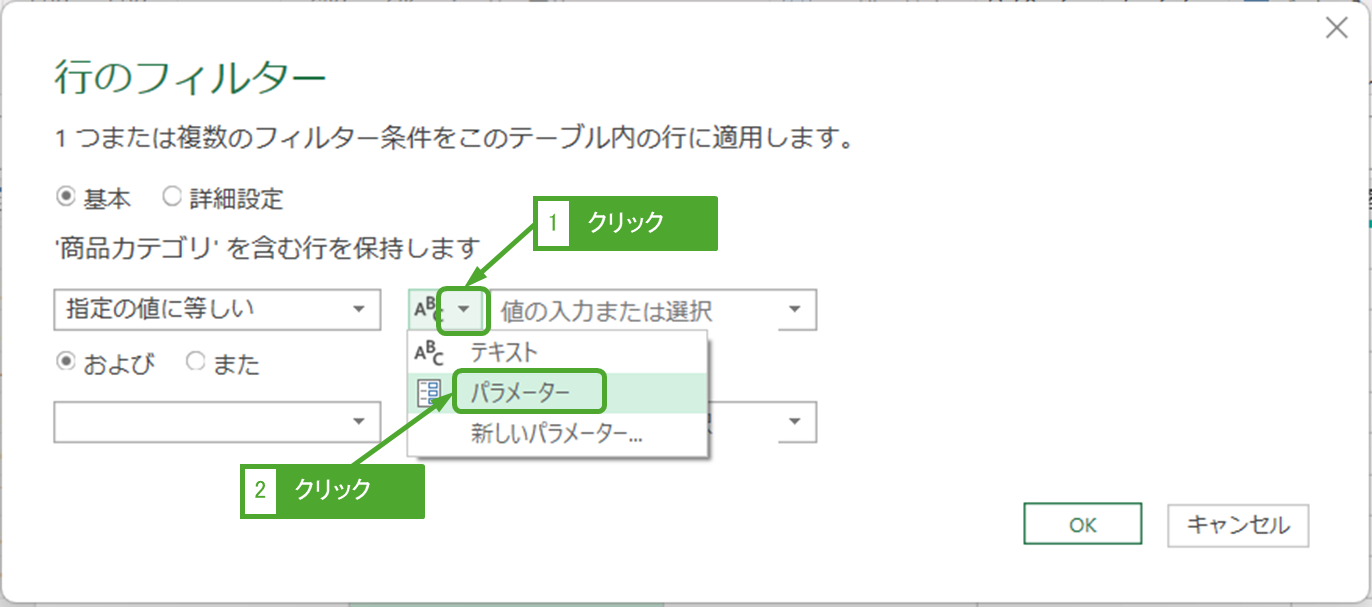The width and height of the screenshot is (1372, 607).
Task: Switch to 詳細設定 filter mode
Action: (171, 197)
